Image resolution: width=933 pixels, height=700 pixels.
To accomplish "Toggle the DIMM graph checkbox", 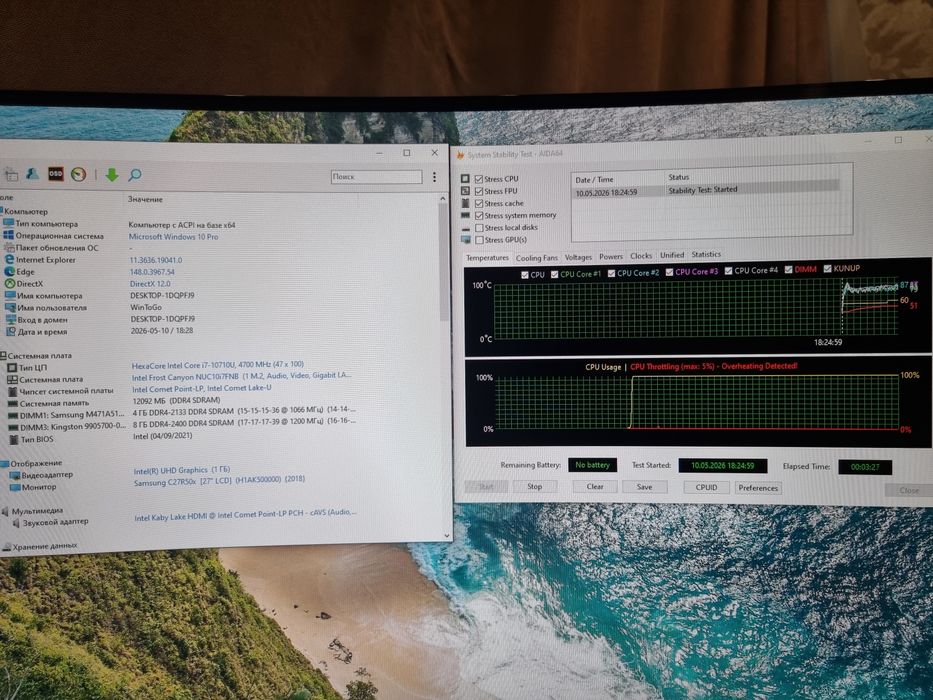I will tap(788, 270).
